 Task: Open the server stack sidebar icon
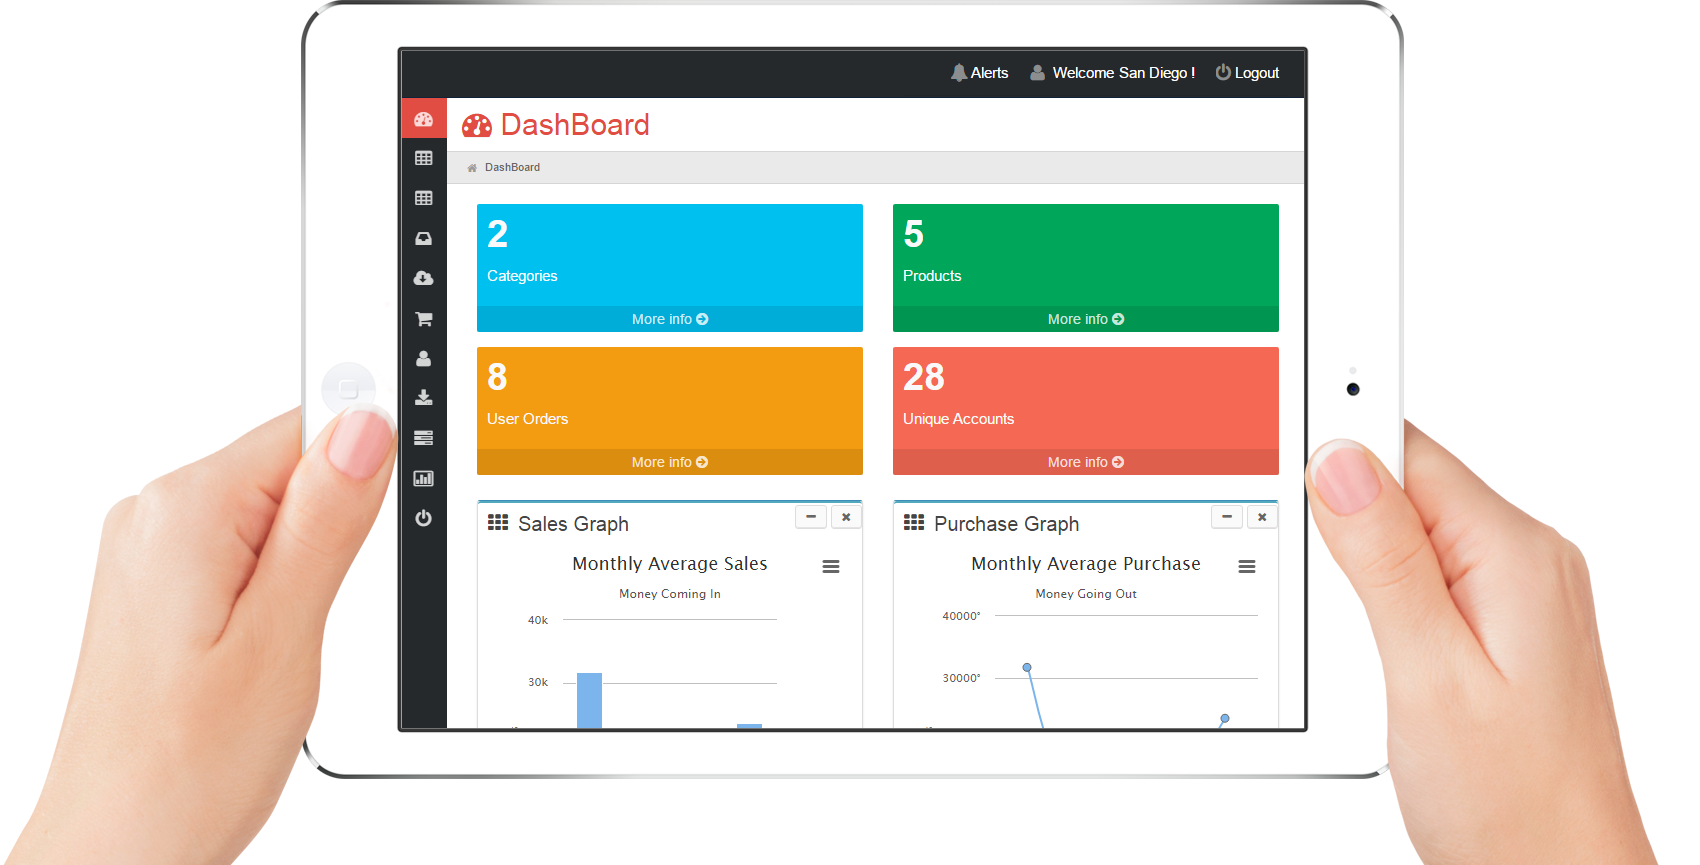point(423,438)
